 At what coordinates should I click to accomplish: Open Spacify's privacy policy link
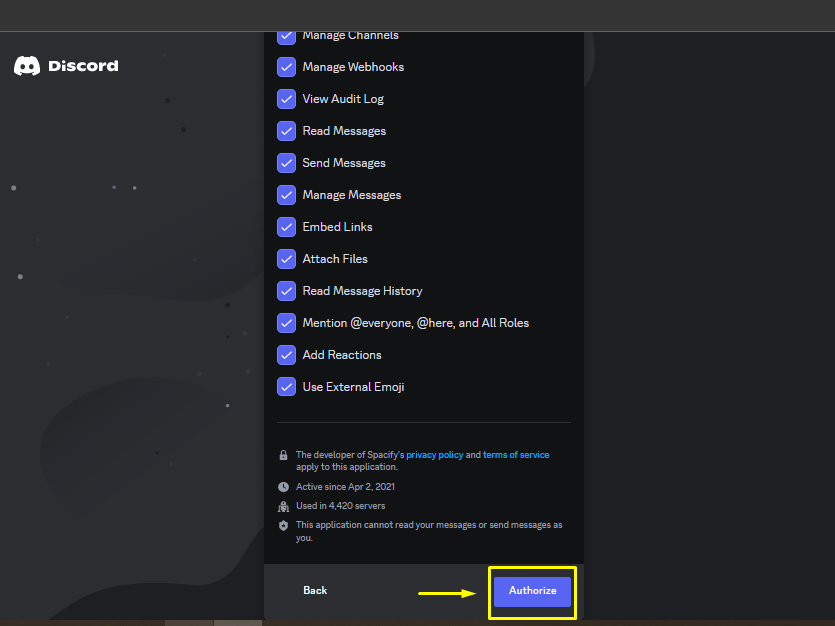point(435,455)
